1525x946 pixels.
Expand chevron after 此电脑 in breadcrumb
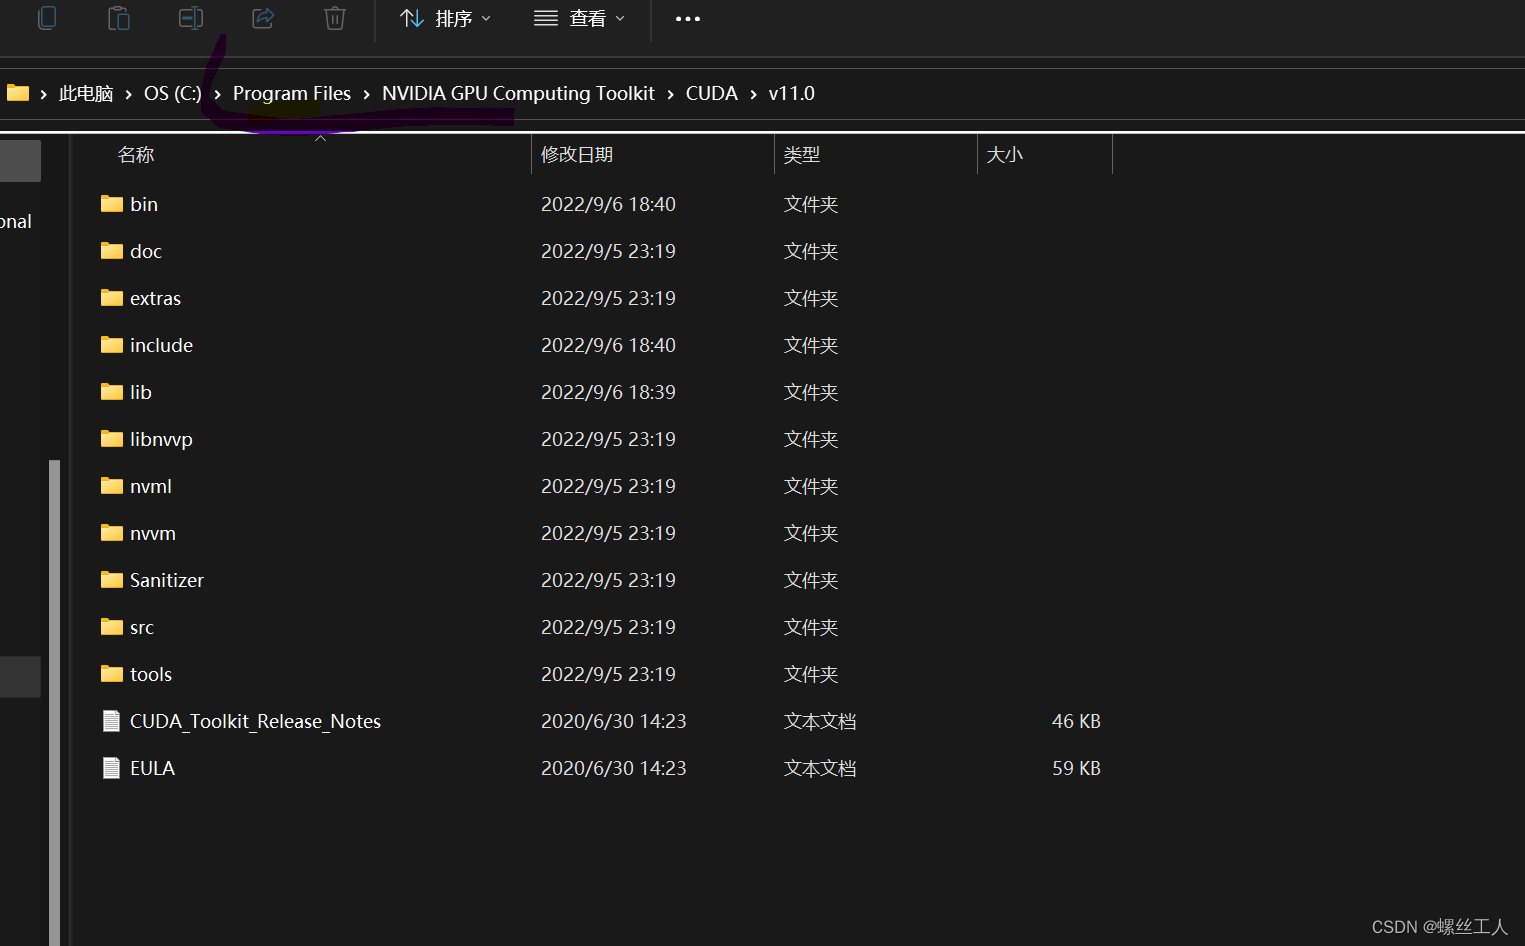129,94
